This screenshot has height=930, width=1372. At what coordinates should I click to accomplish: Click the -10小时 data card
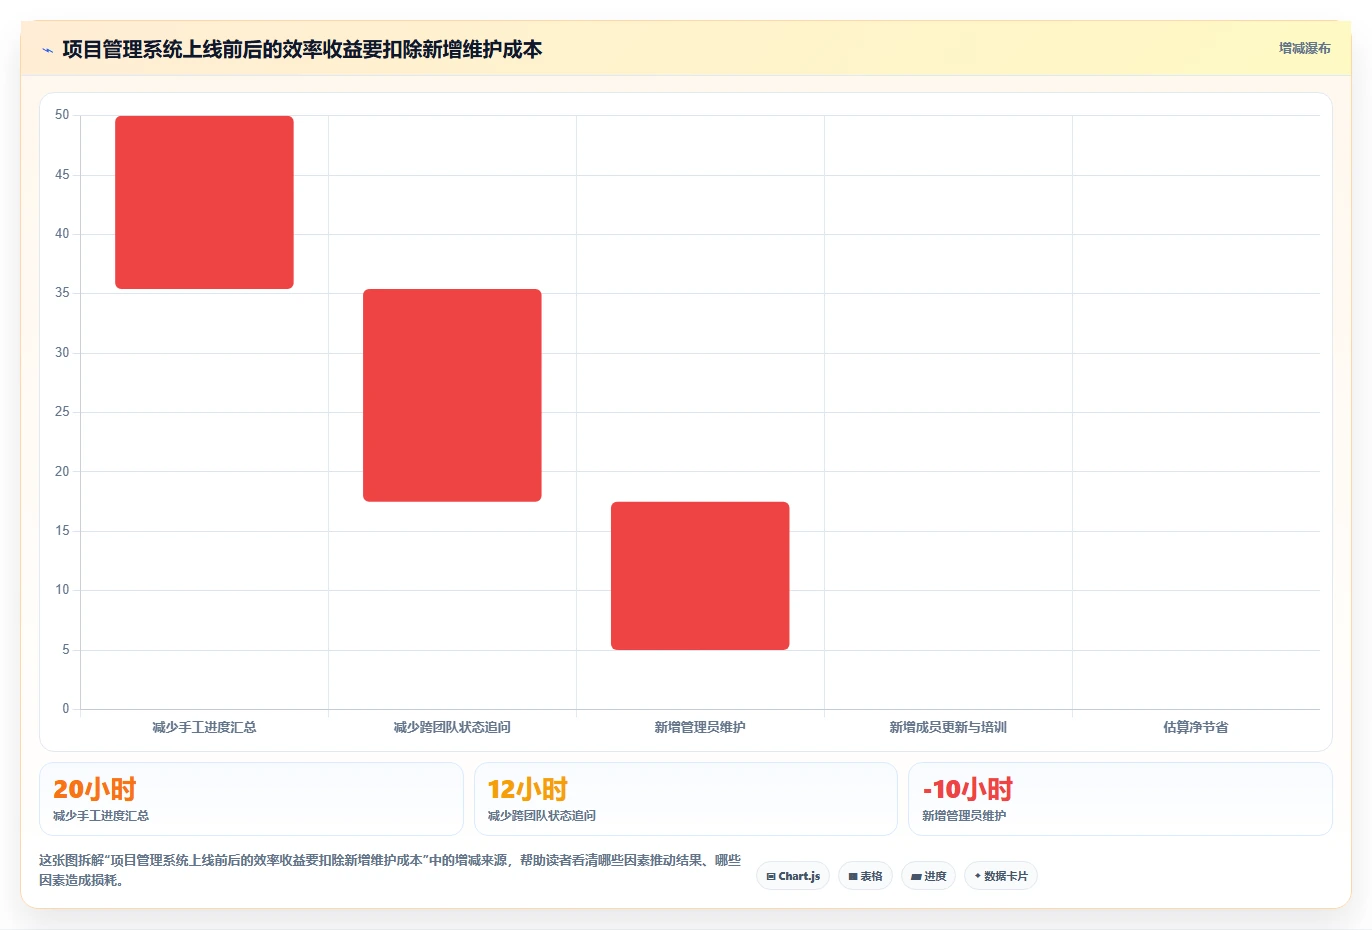(1120, 799)
